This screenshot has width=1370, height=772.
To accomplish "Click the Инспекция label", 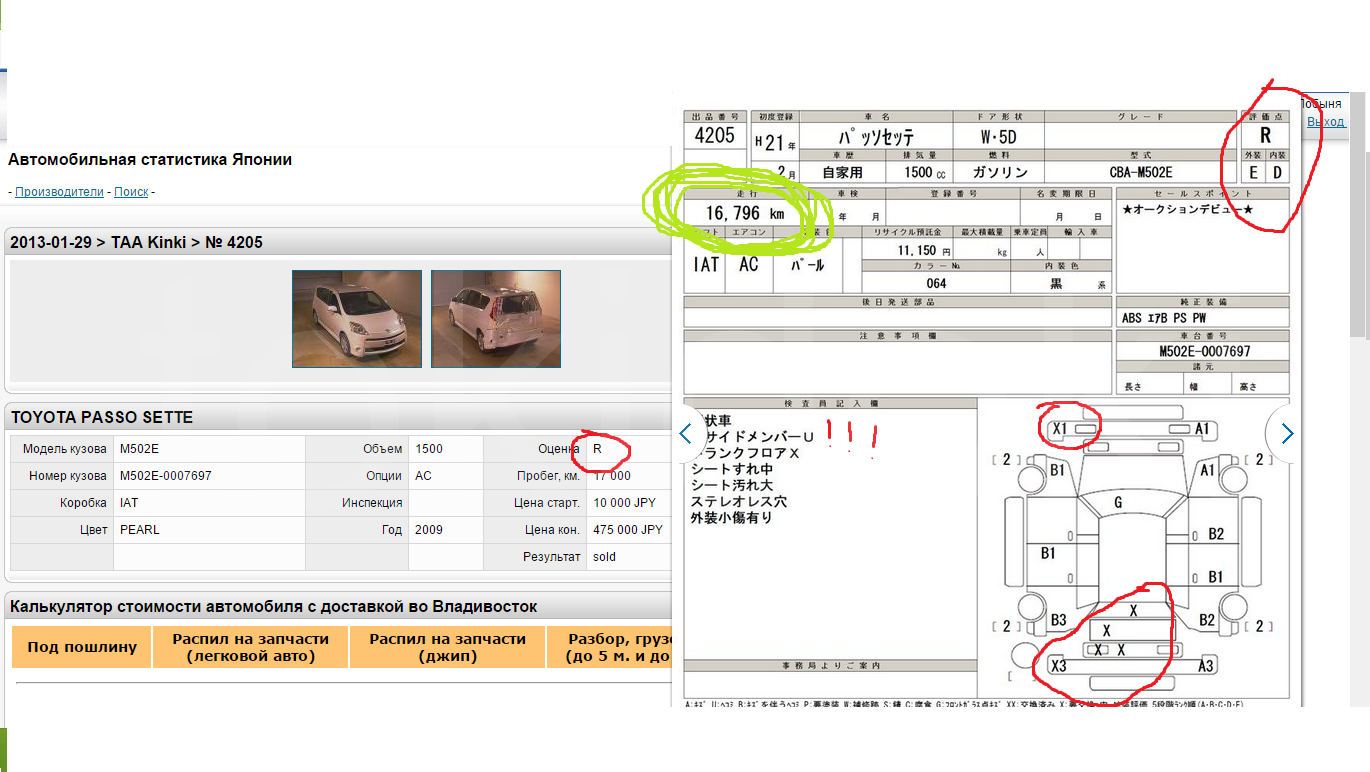I will [x=372, y=503].
